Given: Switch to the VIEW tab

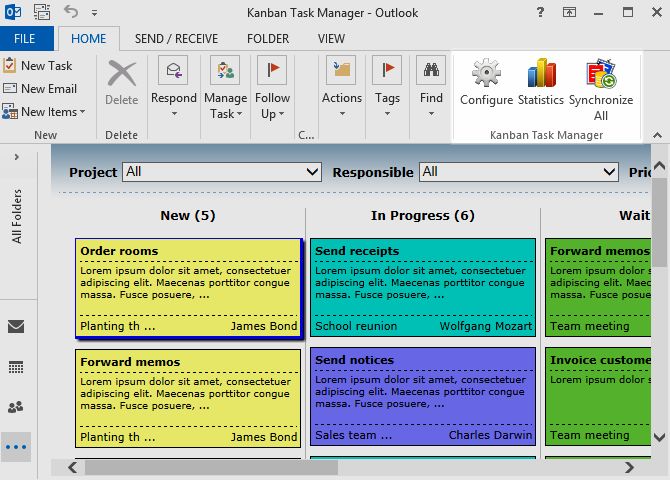Looking at the screenshot, I should 331,38.
